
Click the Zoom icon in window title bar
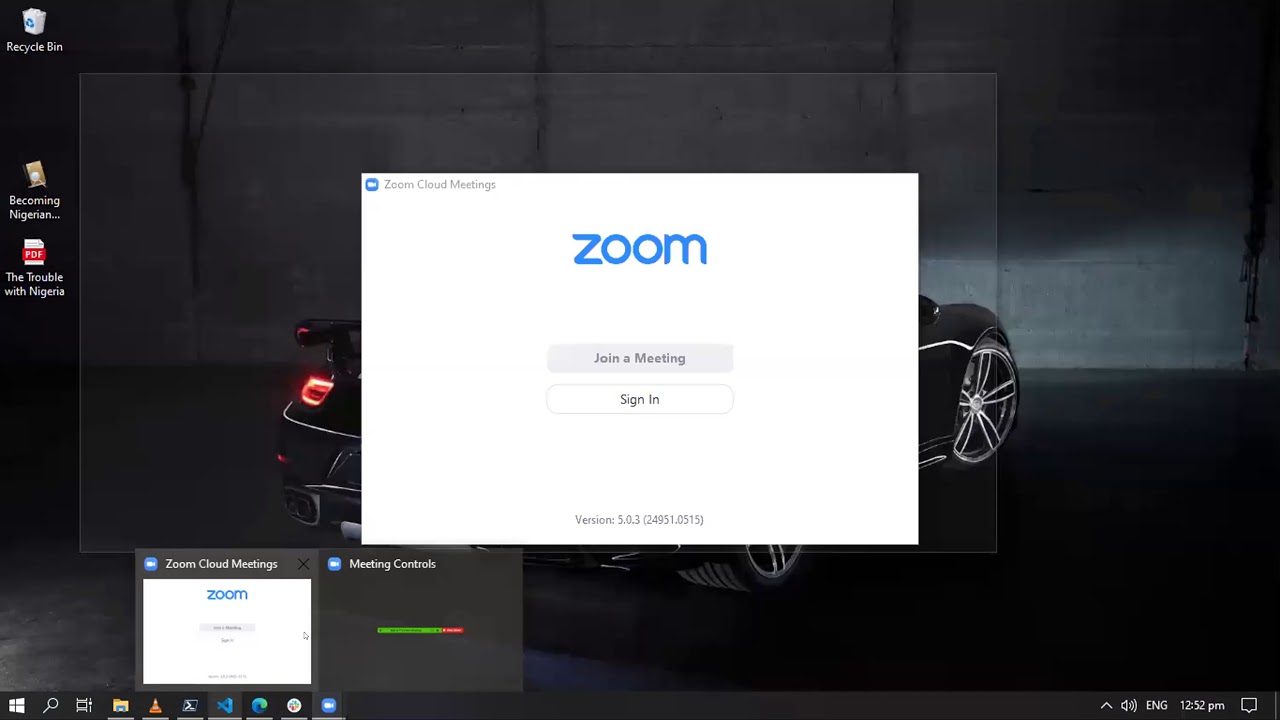(x=372, y=185)
